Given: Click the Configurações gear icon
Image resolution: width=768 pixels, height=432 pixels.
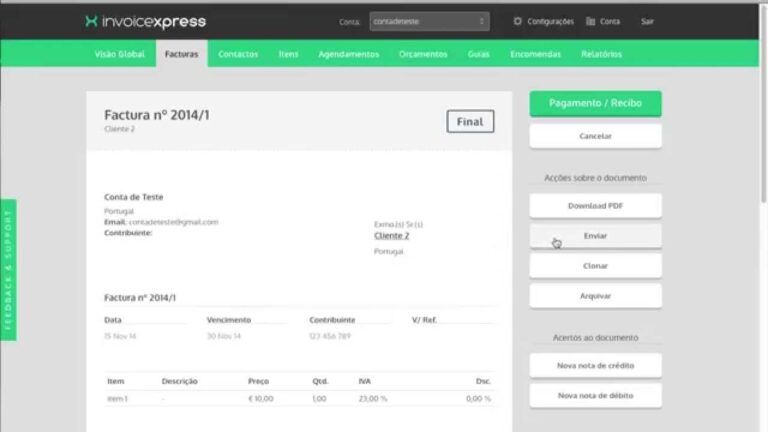Looking at the screenshot, I should (517, 21).
